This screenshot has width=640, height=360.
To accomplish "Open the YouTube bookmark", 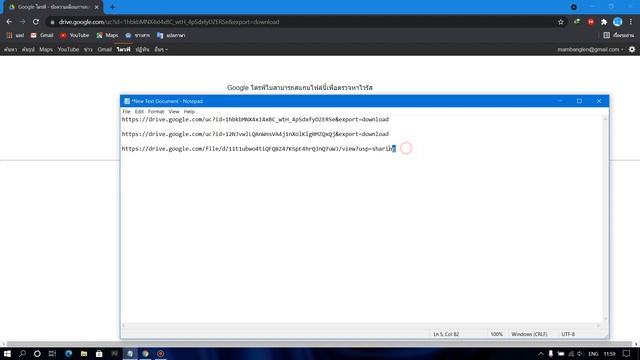I will pyautogui.click(x=75, y=36).
